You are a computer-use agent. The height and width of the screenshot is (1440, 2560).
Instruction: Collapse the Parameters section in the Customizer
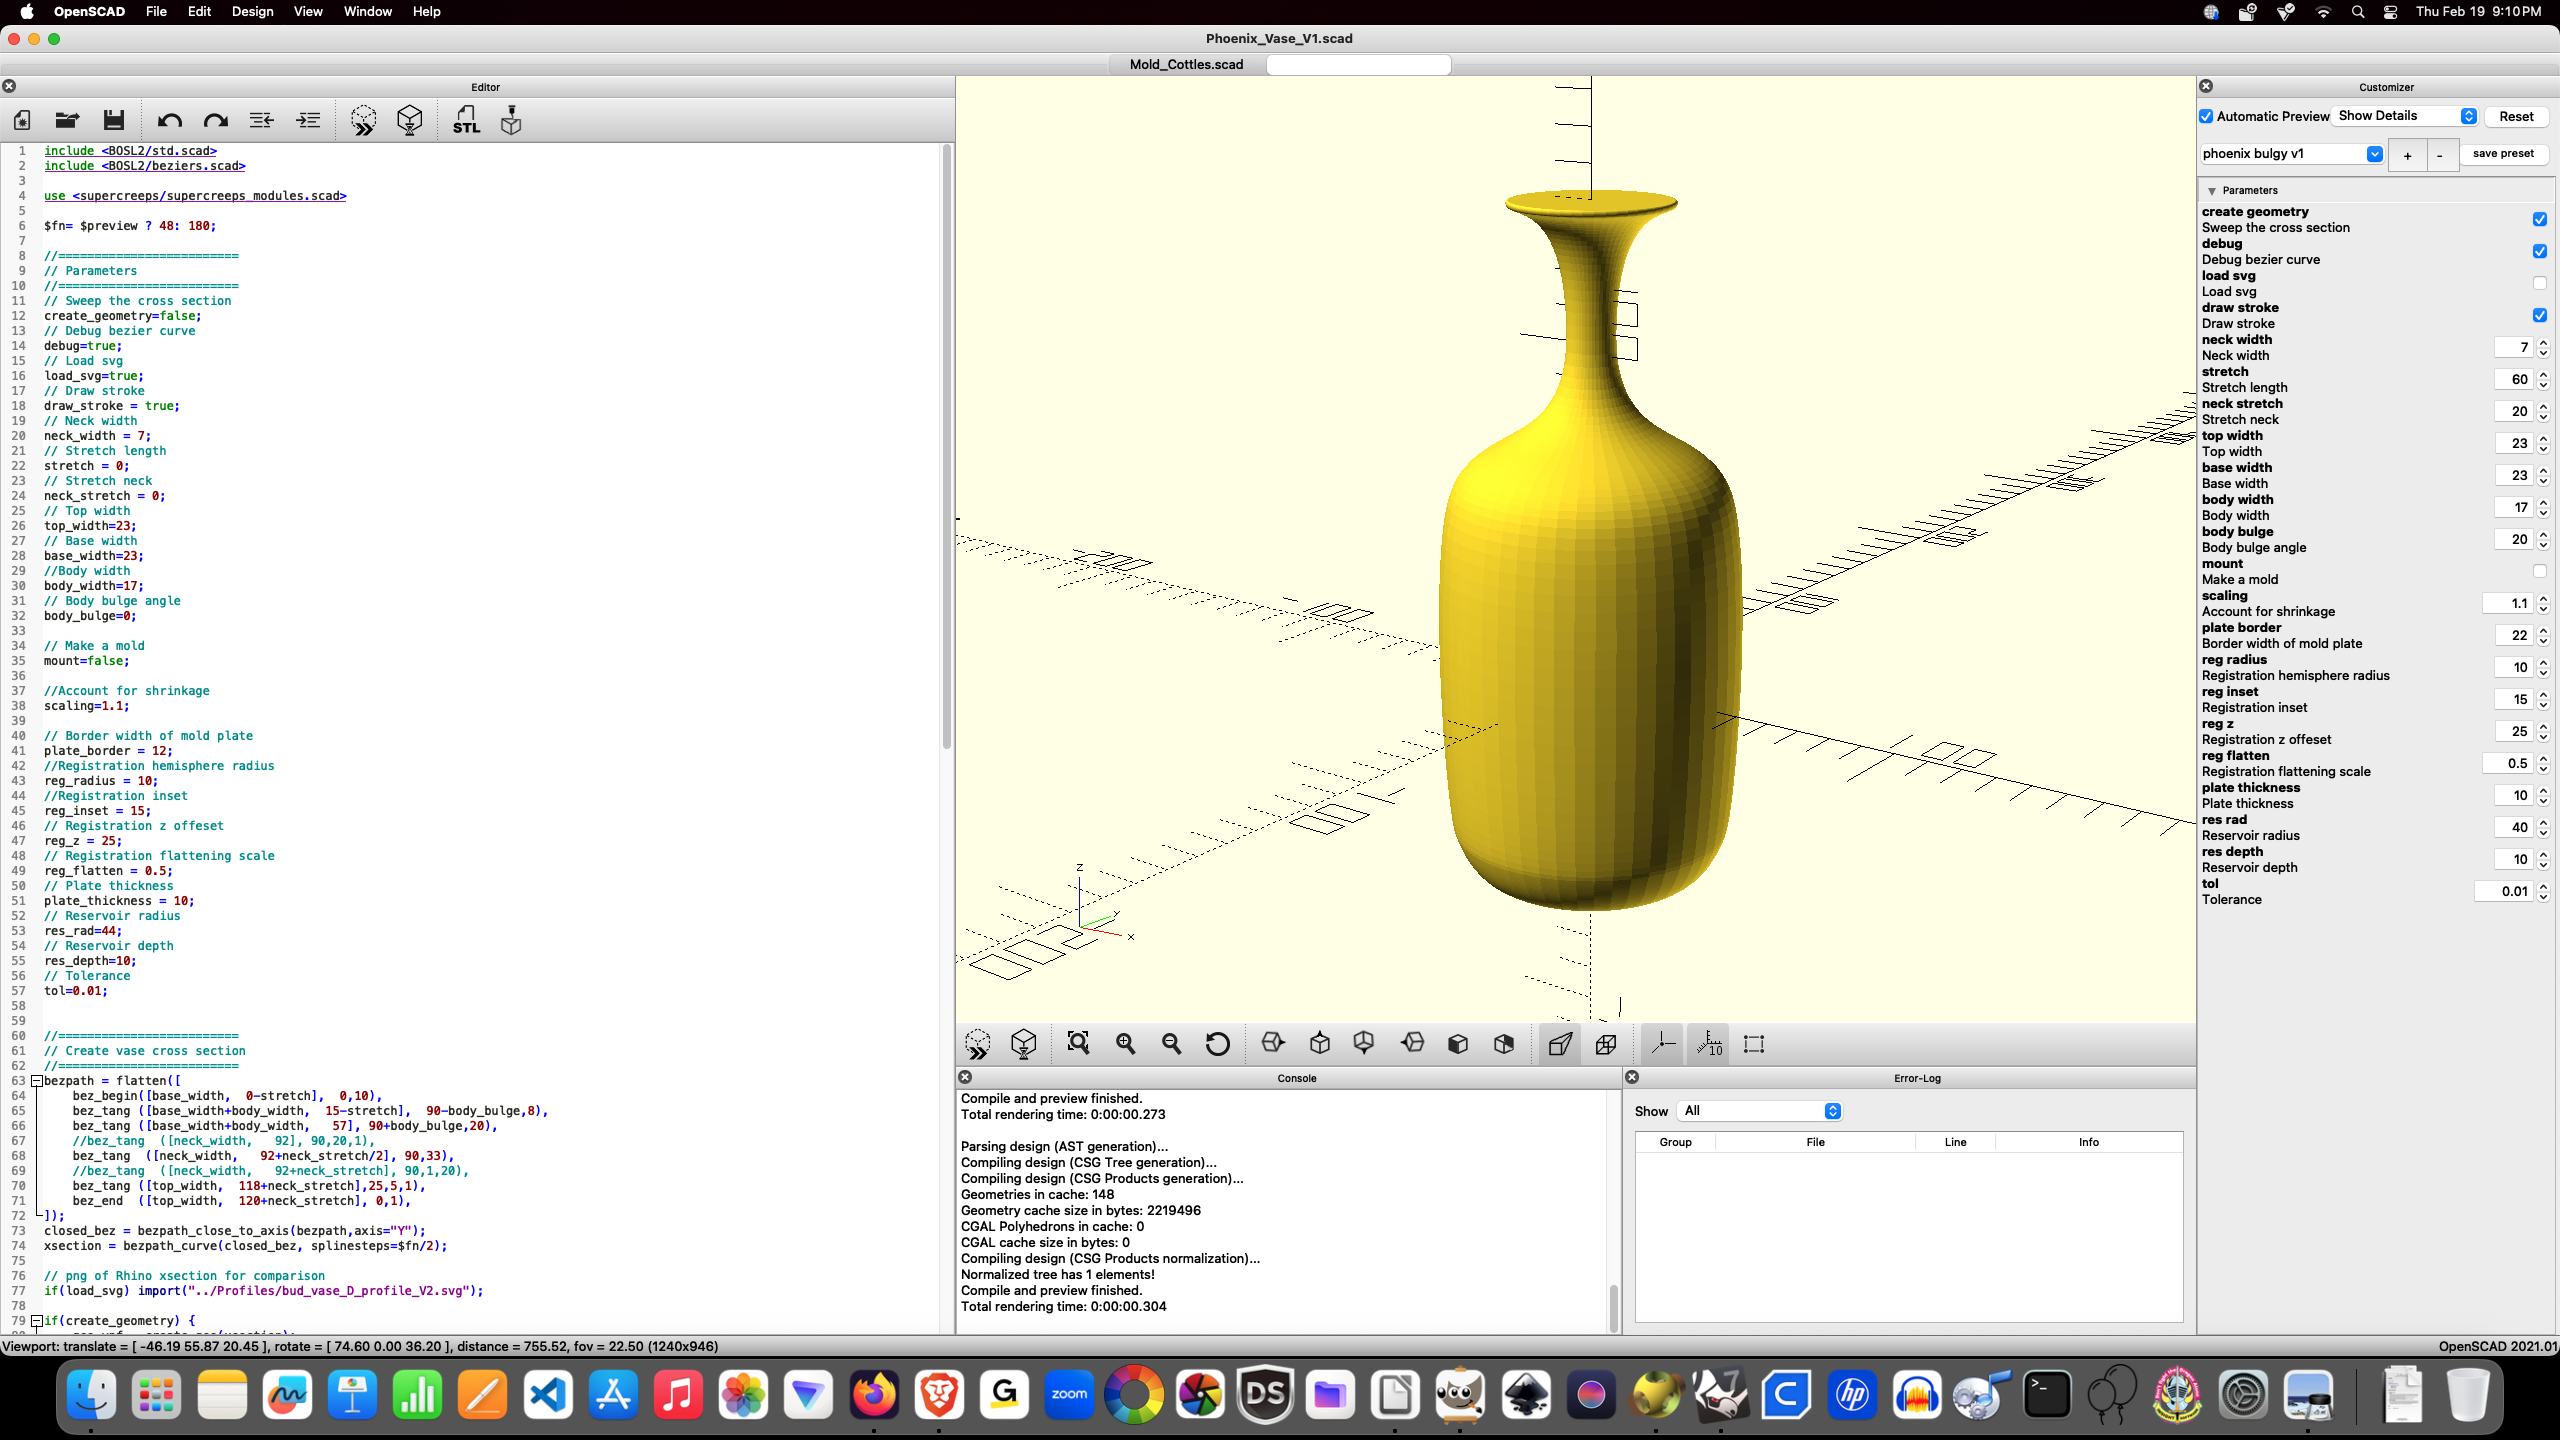coord(2210,190)
